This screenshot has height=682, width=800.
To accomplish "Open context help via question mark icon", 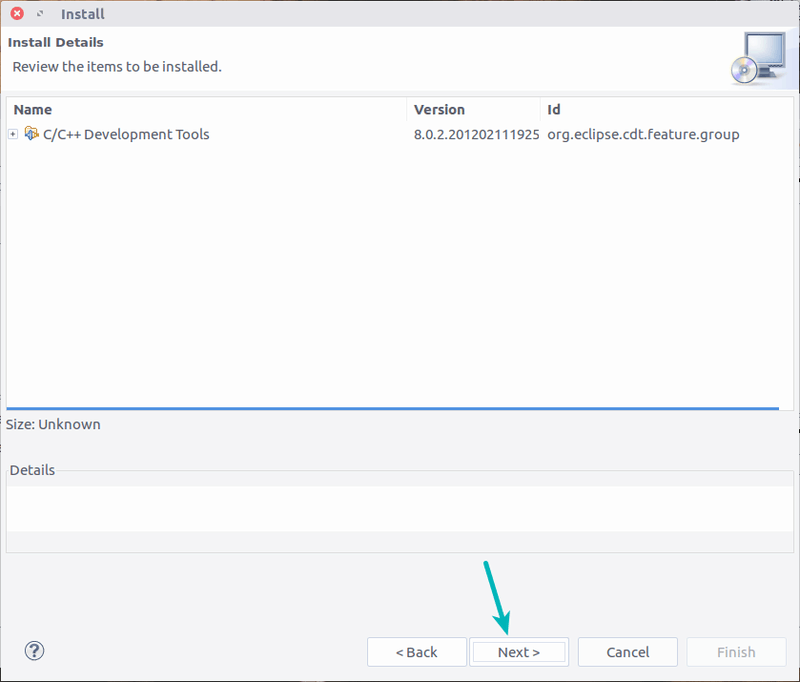I will pyautogui.click(x=34, y=650).
